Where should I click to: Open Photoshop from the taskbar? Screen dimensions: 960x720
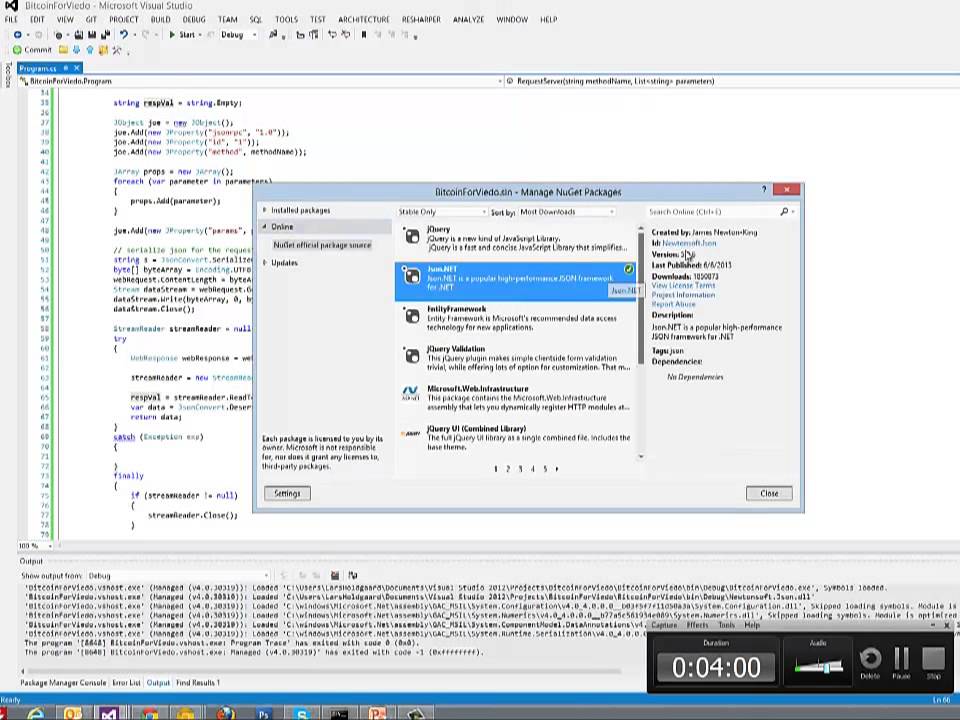263,713
